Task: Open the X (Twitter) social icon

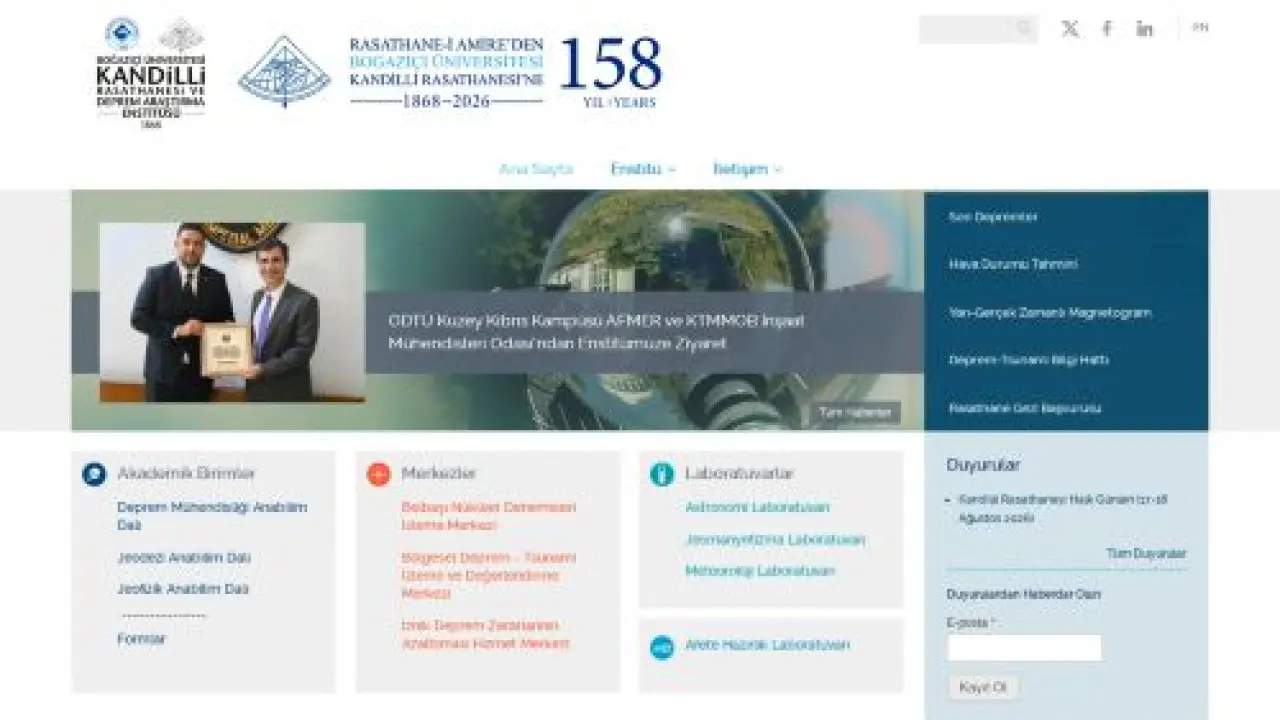Action: point(1070,29)
